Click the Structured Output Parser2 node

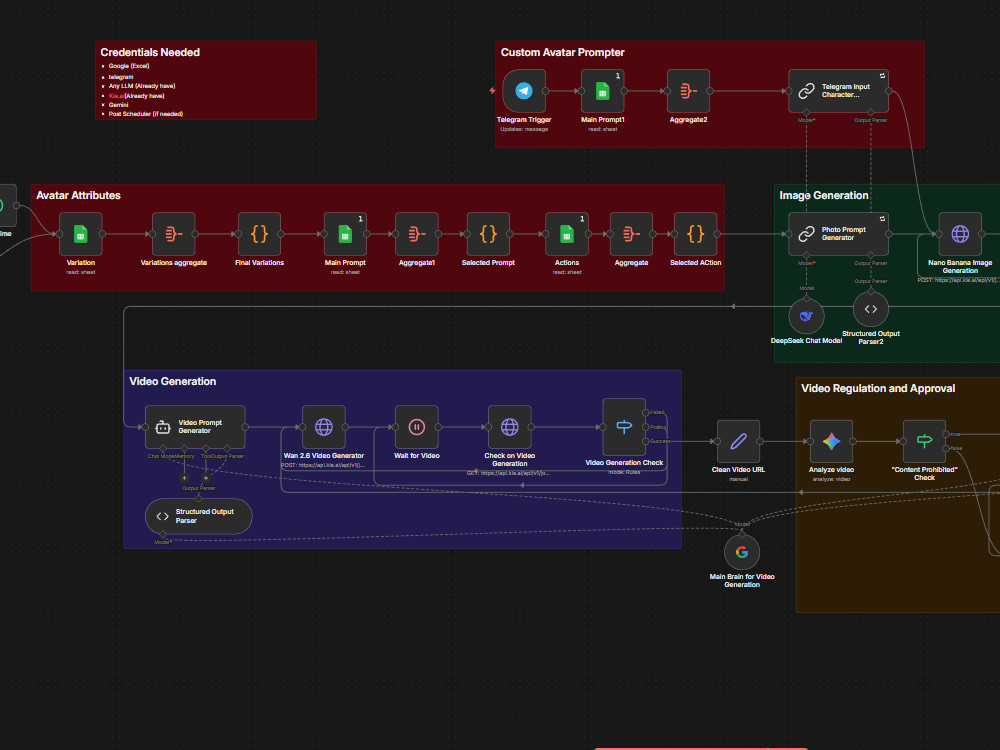click(x=871, y=309)
